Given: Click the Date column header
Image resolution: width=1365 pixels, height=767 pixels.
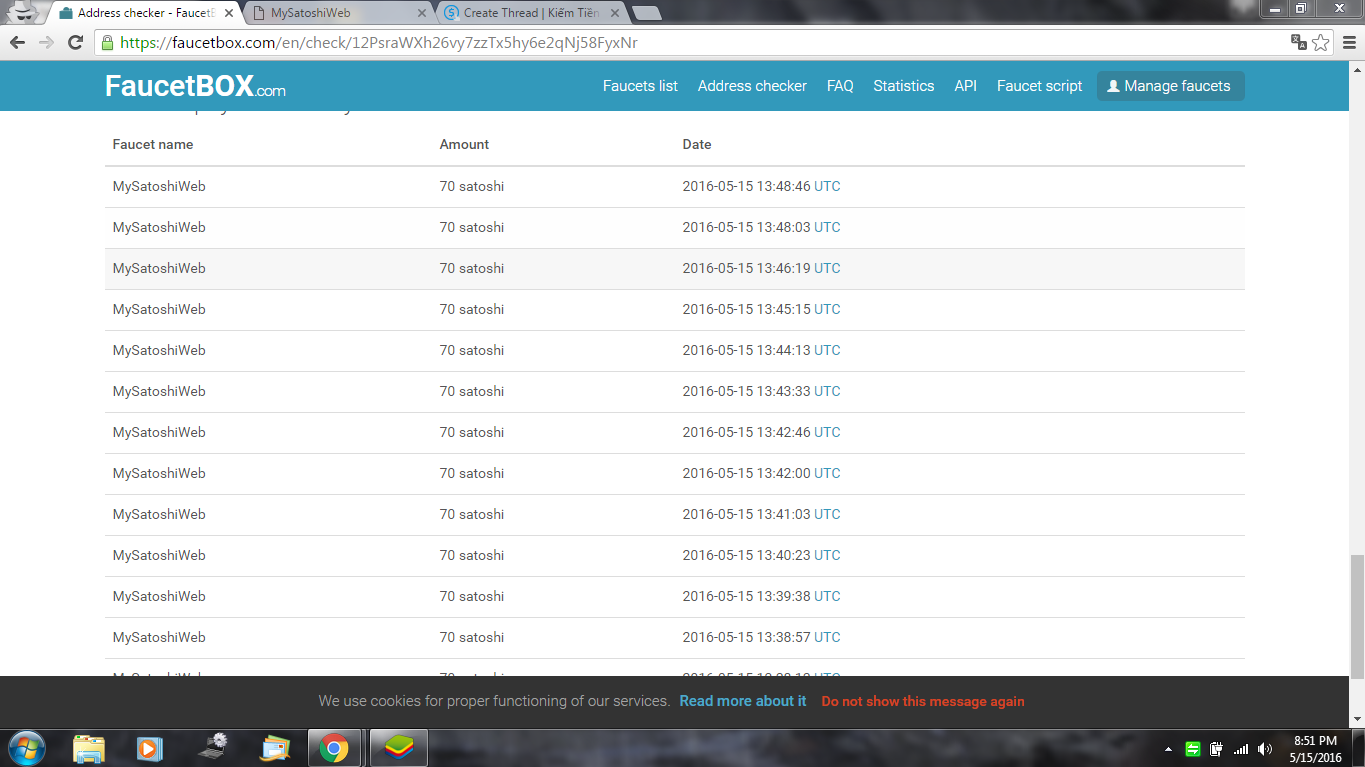Looking at the screenshot, I should [x=697, y=144].
